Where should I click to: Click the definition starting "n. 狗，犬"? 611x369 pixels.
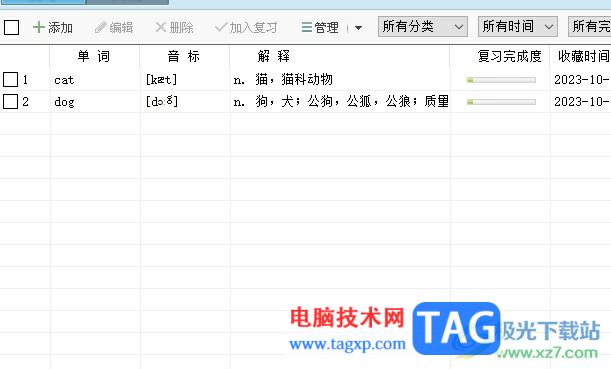point(341,102)
